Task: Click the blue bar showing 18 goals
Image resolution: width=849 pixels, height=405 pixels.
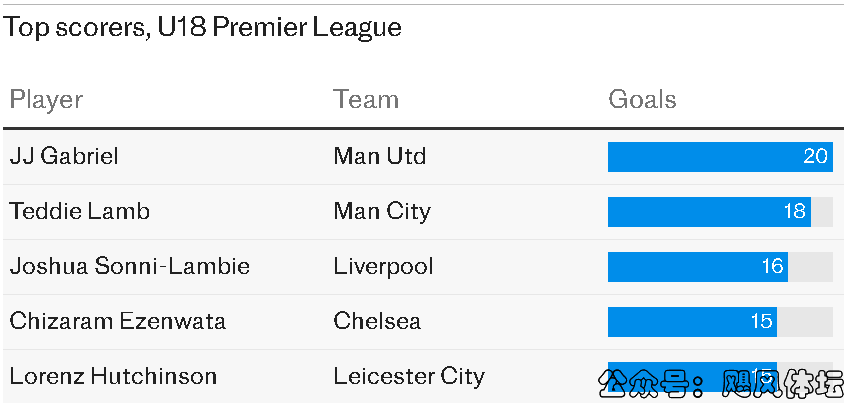Action: pyautogui.click(x=709, y=211)
